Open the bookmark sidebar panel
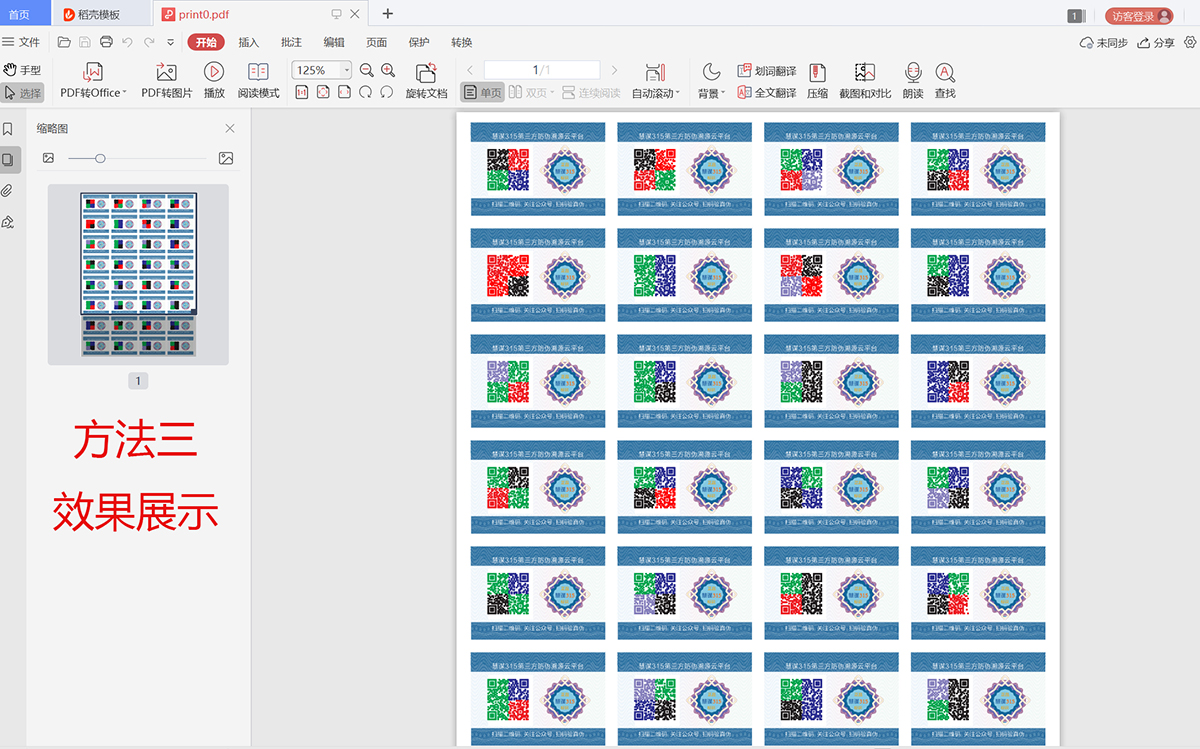The image size is (1200, 749). [8, 129]
